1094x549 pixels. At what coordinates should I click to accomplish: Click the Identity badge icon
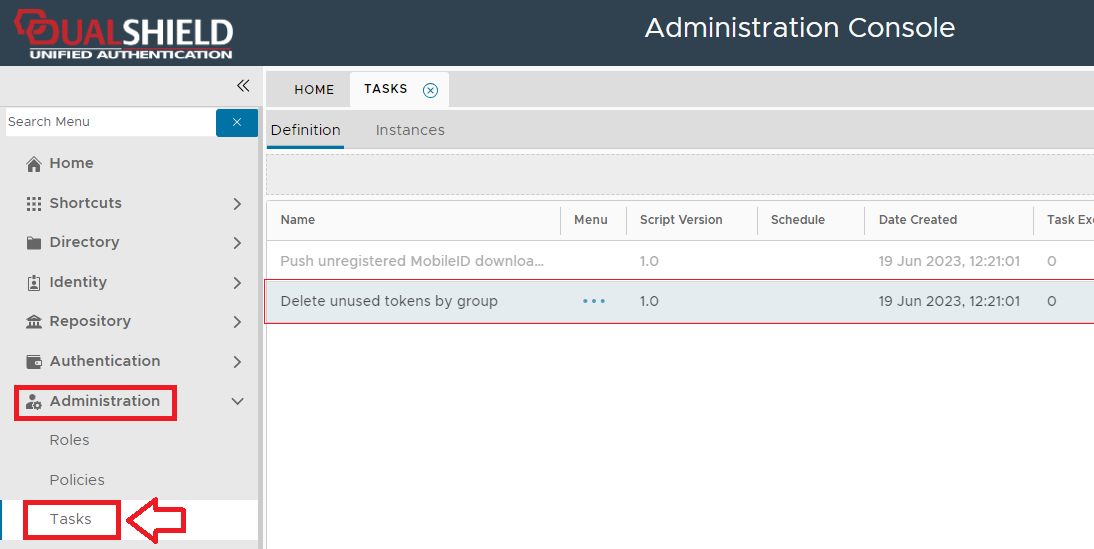[x=34, y=283]
